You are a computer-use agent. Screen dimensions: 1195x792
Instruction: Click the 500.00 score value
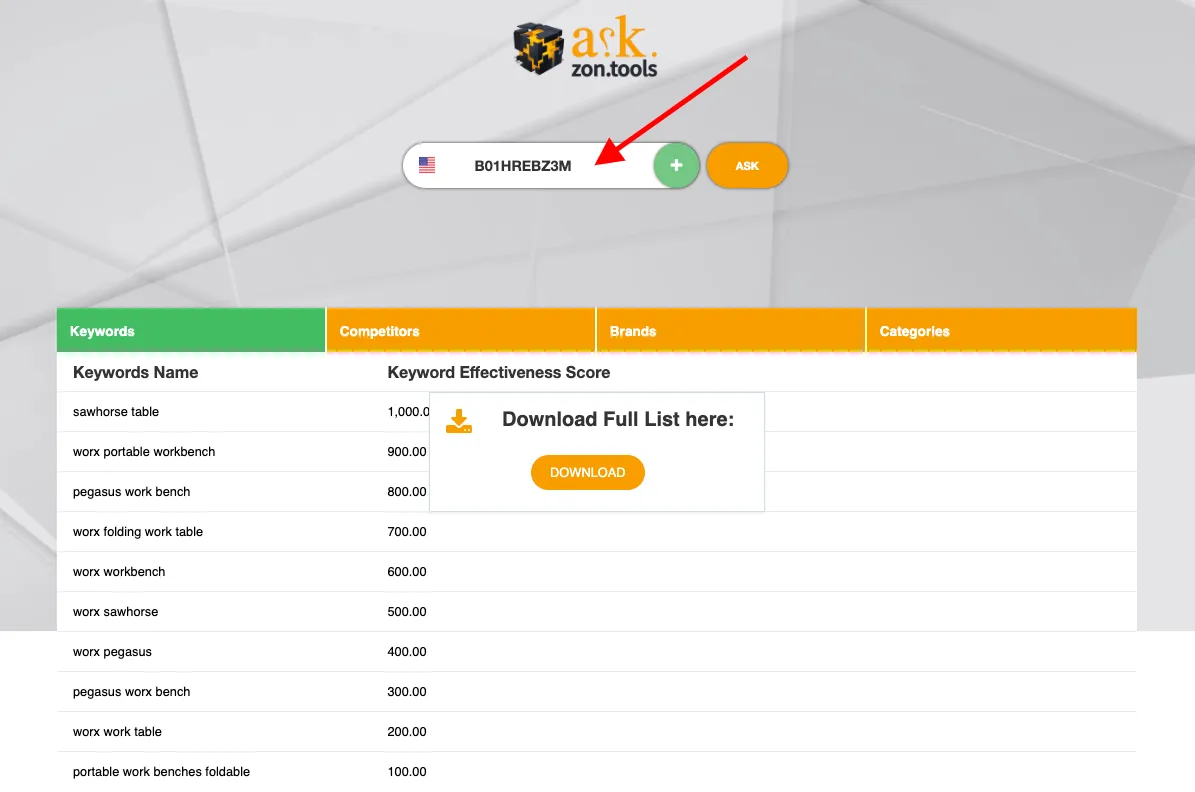(407, 612)
